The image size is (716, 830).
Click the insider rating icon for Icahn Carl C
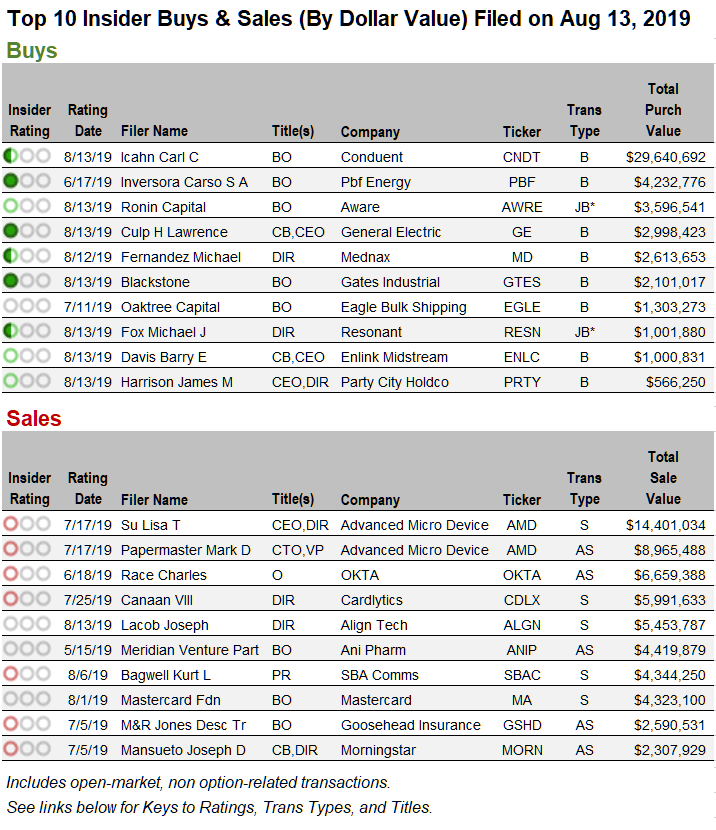point(27,157)
